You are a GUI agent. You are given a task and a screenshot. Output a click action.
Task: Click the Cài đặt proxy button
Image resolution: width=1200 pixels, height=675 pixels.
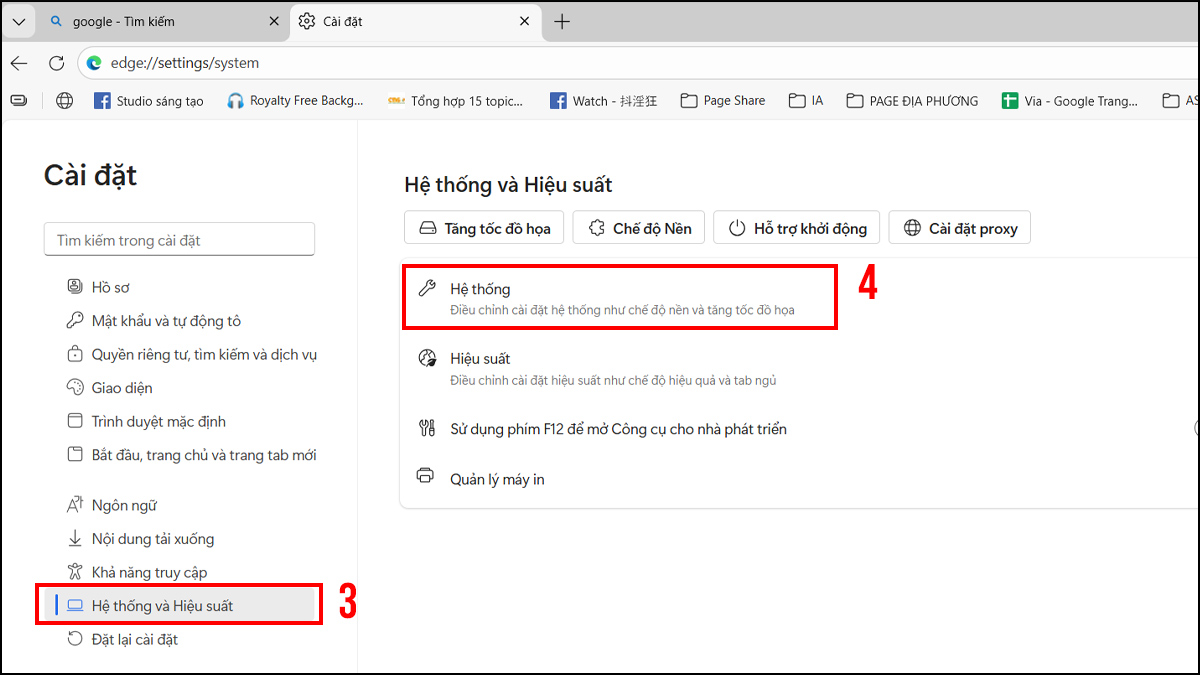pos(959,227)
